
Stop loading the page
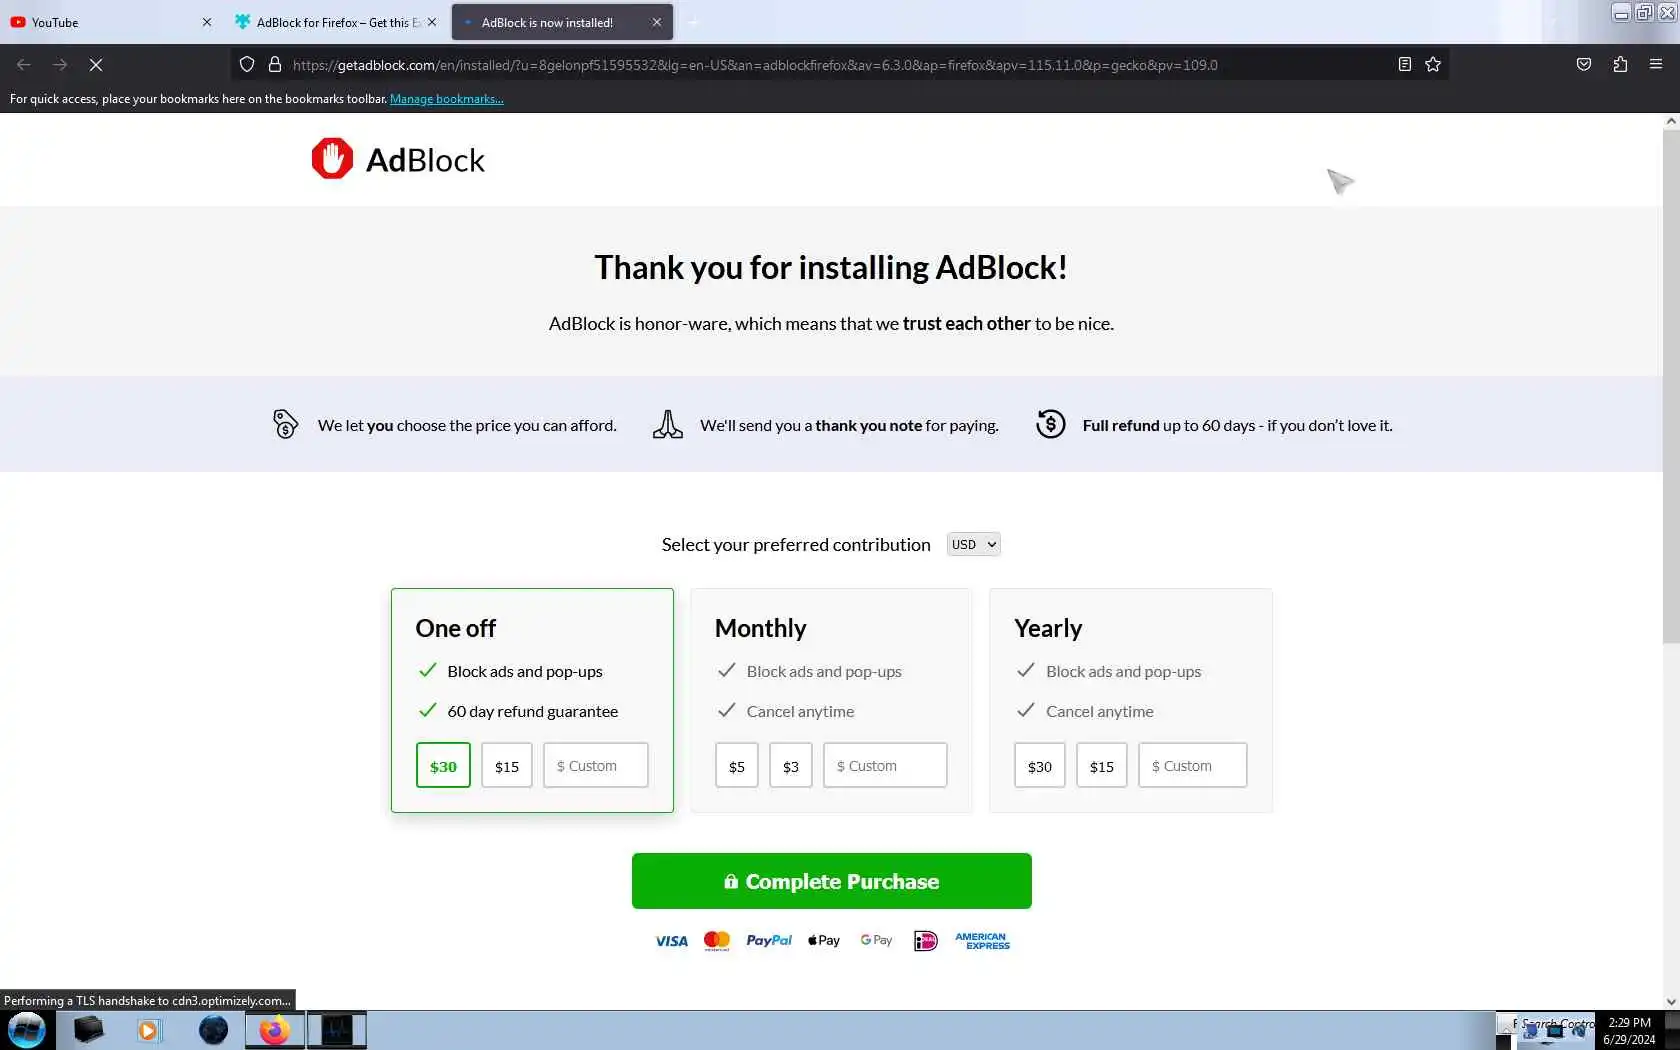tap(96, 65)
